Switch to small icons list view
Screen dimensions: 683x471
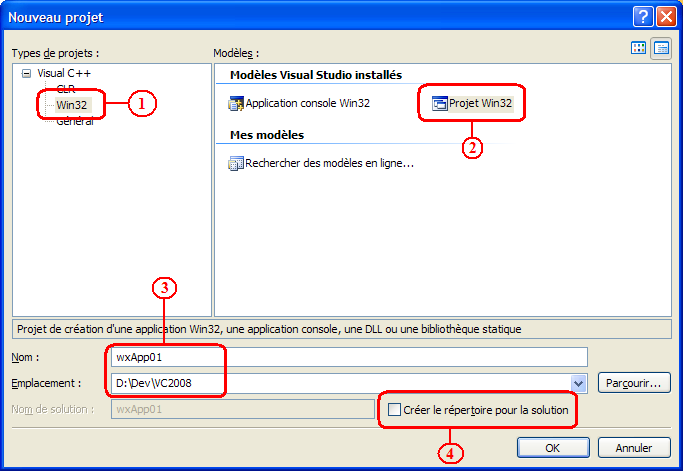(661, 48)
